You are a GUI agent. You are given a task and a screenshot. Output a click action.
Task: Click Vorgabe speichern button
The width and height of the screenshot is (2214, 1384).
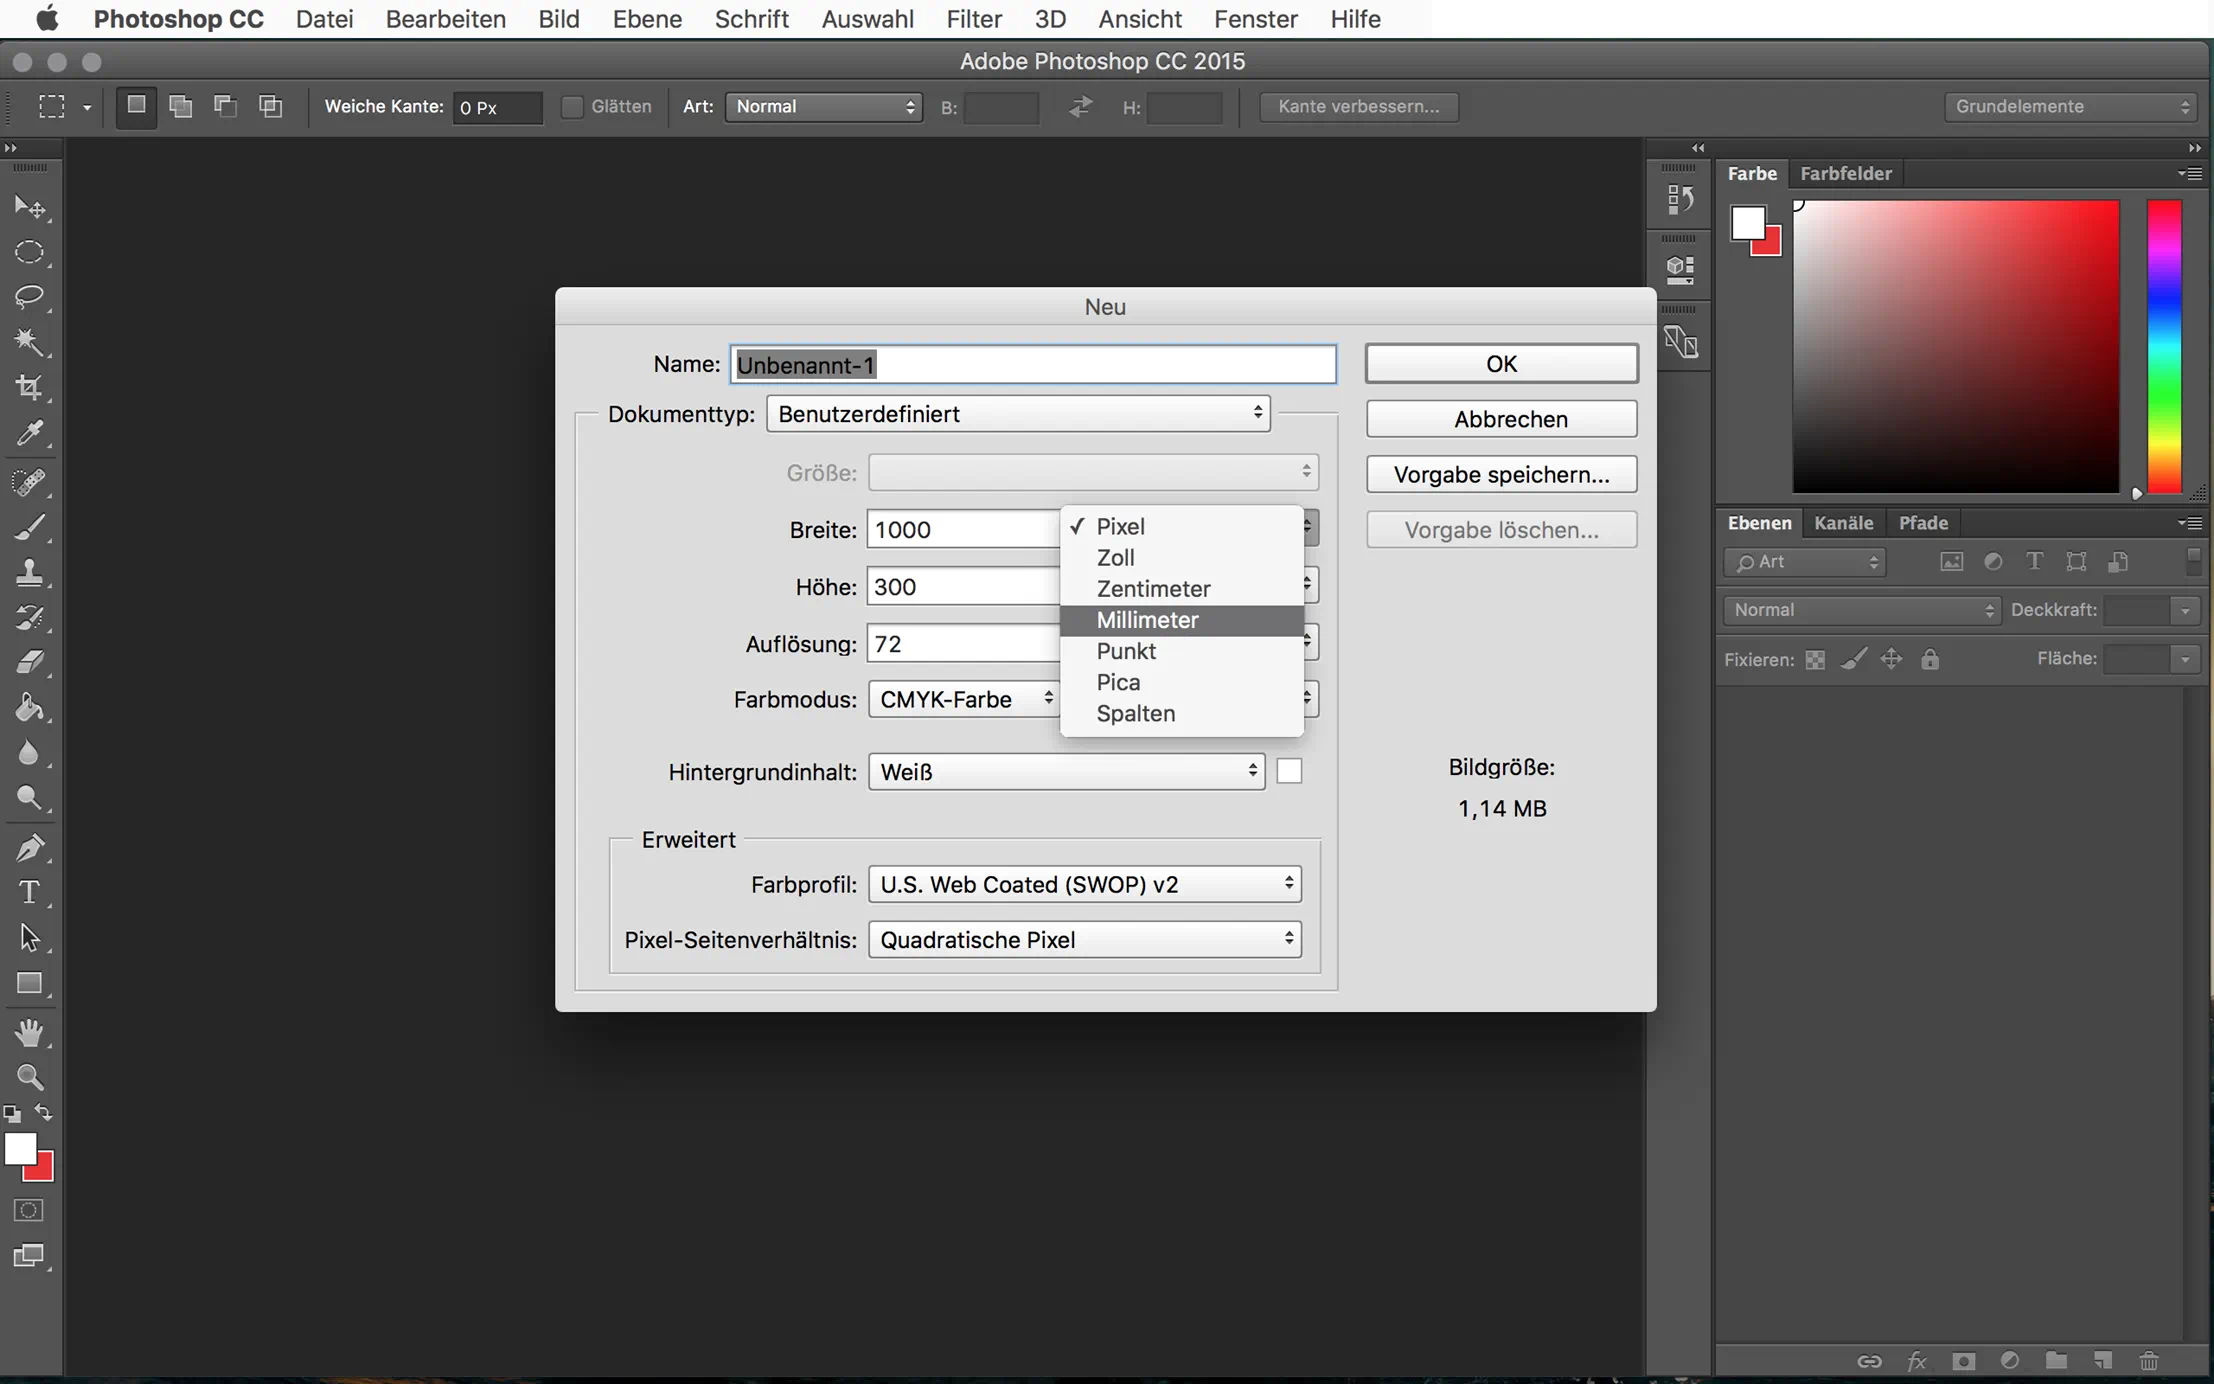click(x=1501, y=475)
